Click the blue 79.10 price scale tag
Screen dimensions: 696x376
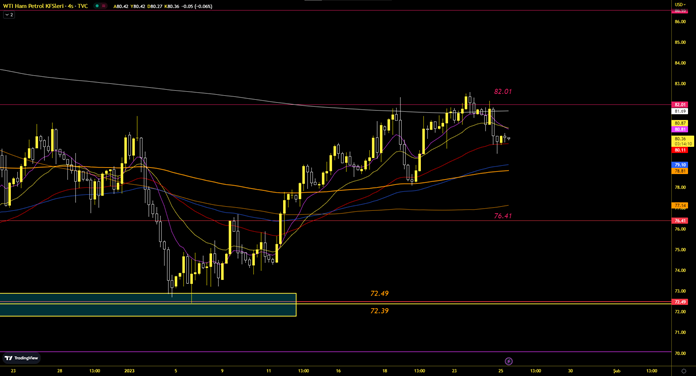[x=680, y=165]
